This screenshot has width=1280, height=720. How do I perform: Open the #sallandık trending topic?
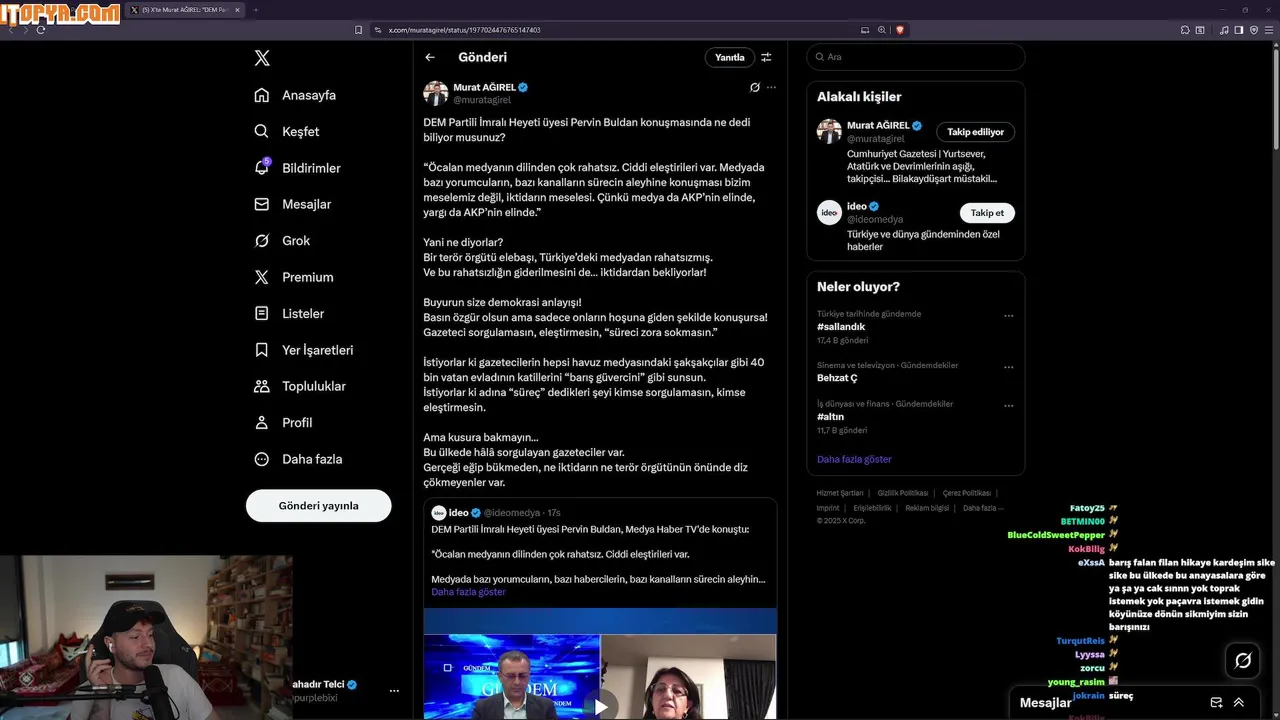tap(841, 327)
